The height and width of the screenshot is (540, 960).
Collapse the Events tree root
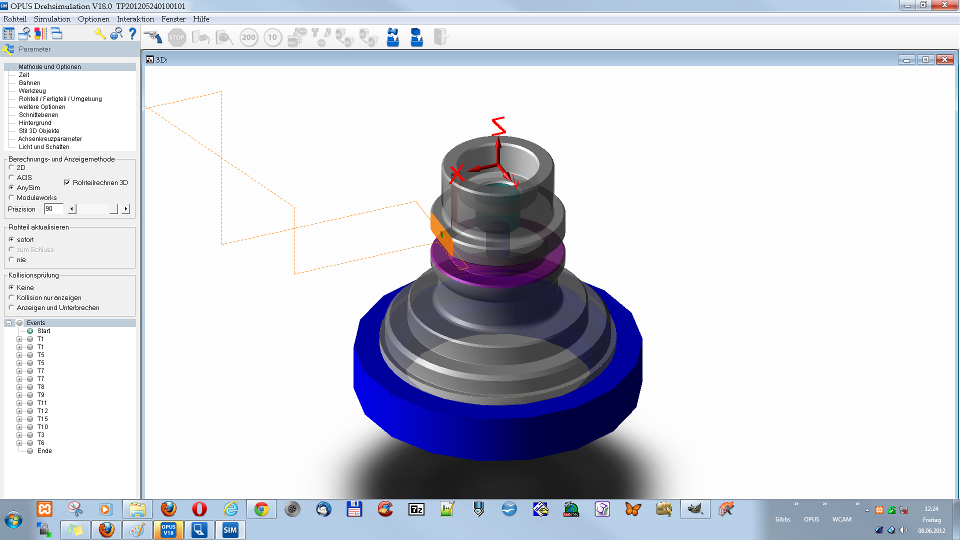(x=9, y=323)
